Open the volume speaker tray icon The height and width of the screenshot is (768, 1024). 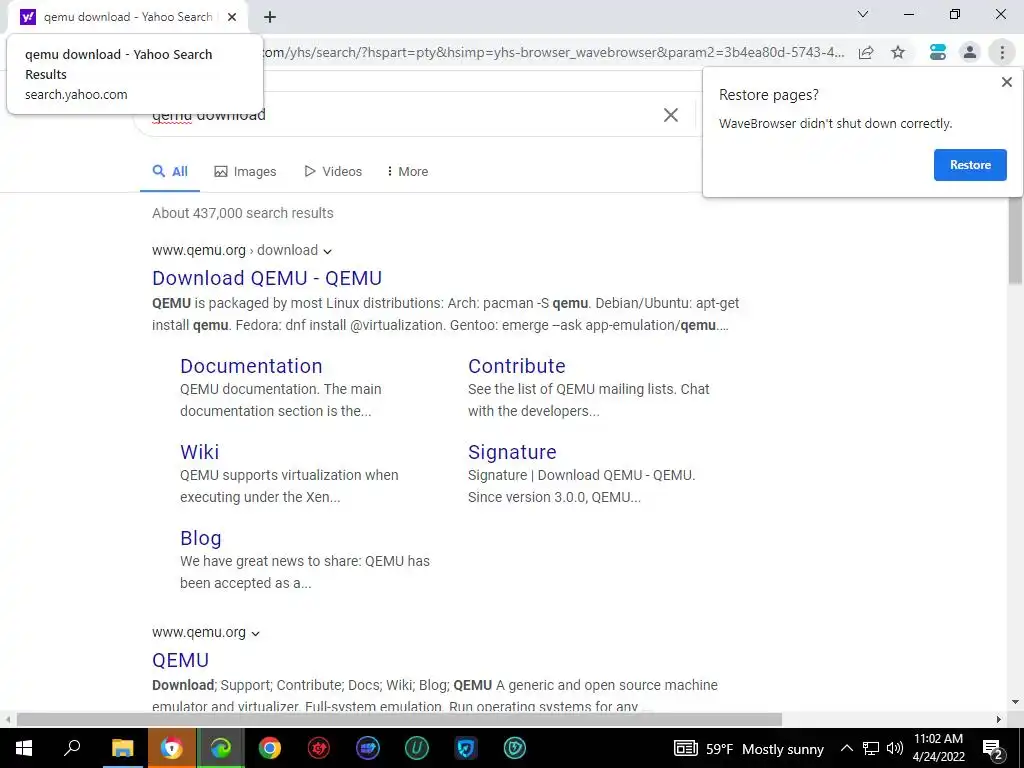point(895,748)
